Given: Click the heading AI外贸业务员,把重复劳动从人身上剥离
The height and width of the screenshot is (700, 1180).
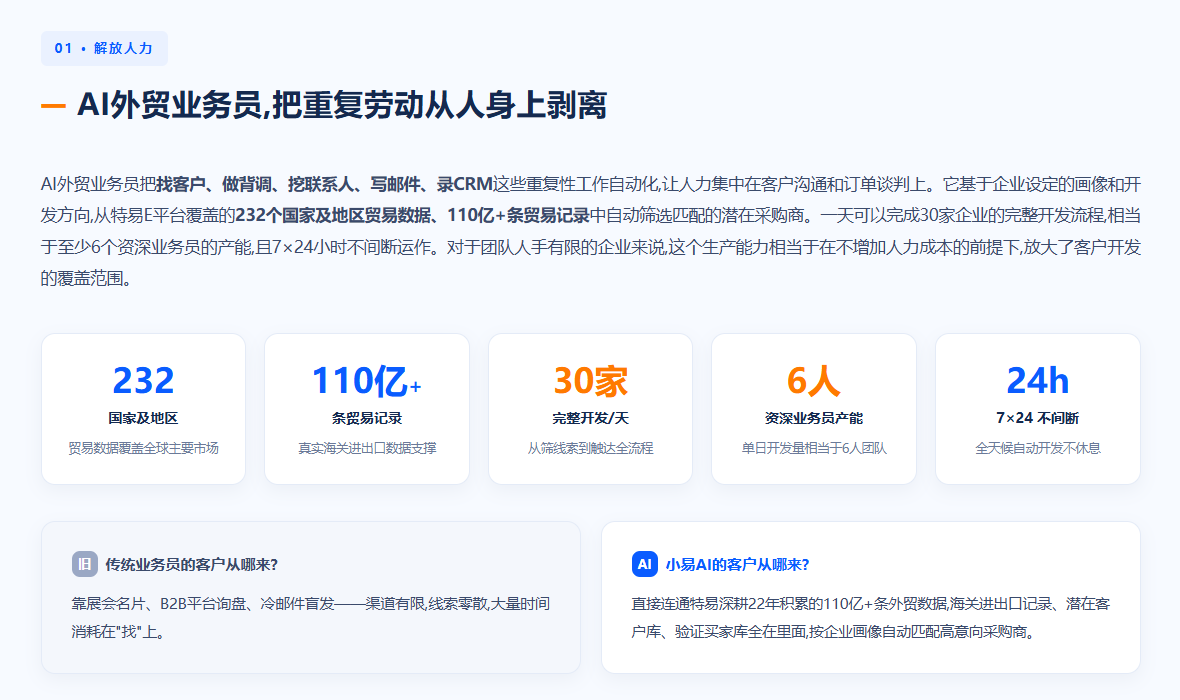Looking at the screenshot, I should (x=342, y=105).
